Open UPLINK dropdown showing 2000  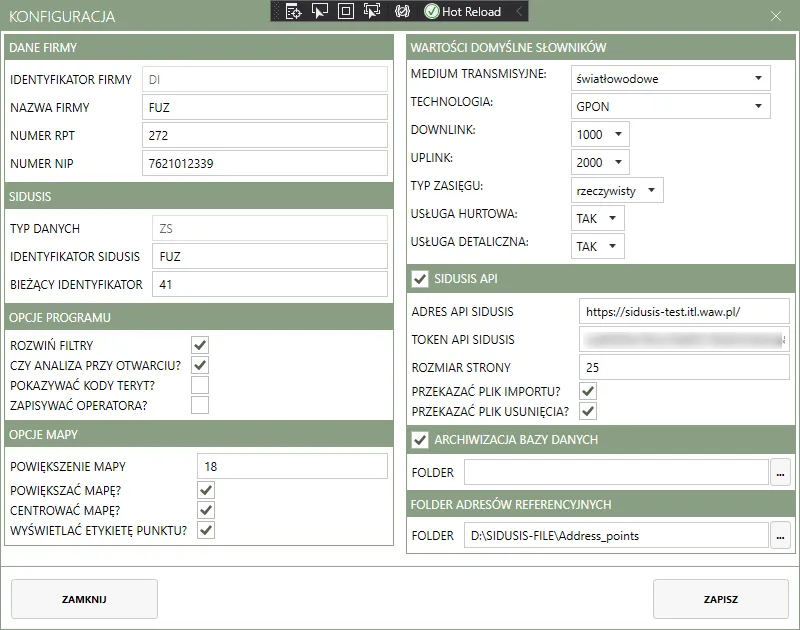click(600, 162)
